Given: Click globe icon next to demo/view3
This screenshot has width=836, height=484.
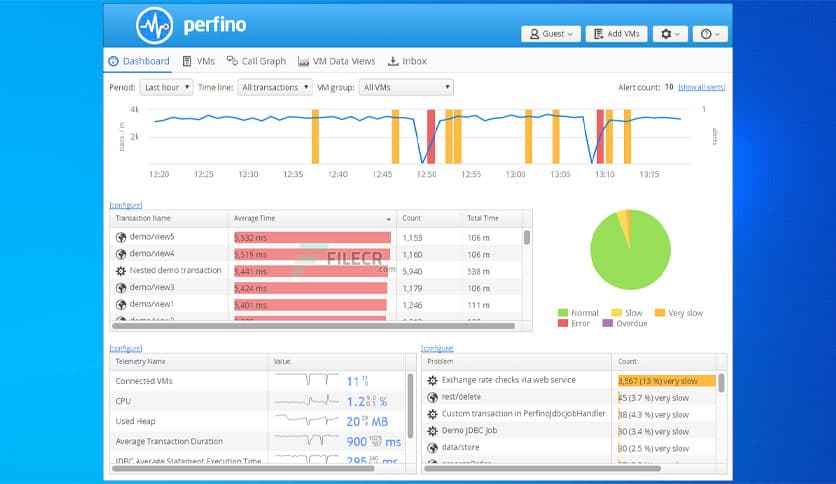Looking at the screenshot, I should 121,288.
